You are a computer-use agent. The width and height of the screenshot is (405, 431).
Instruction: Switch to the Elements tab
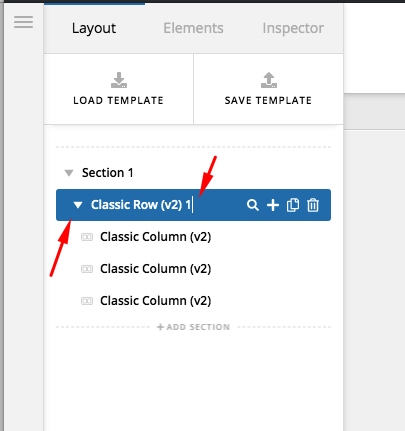pos(193,28)
